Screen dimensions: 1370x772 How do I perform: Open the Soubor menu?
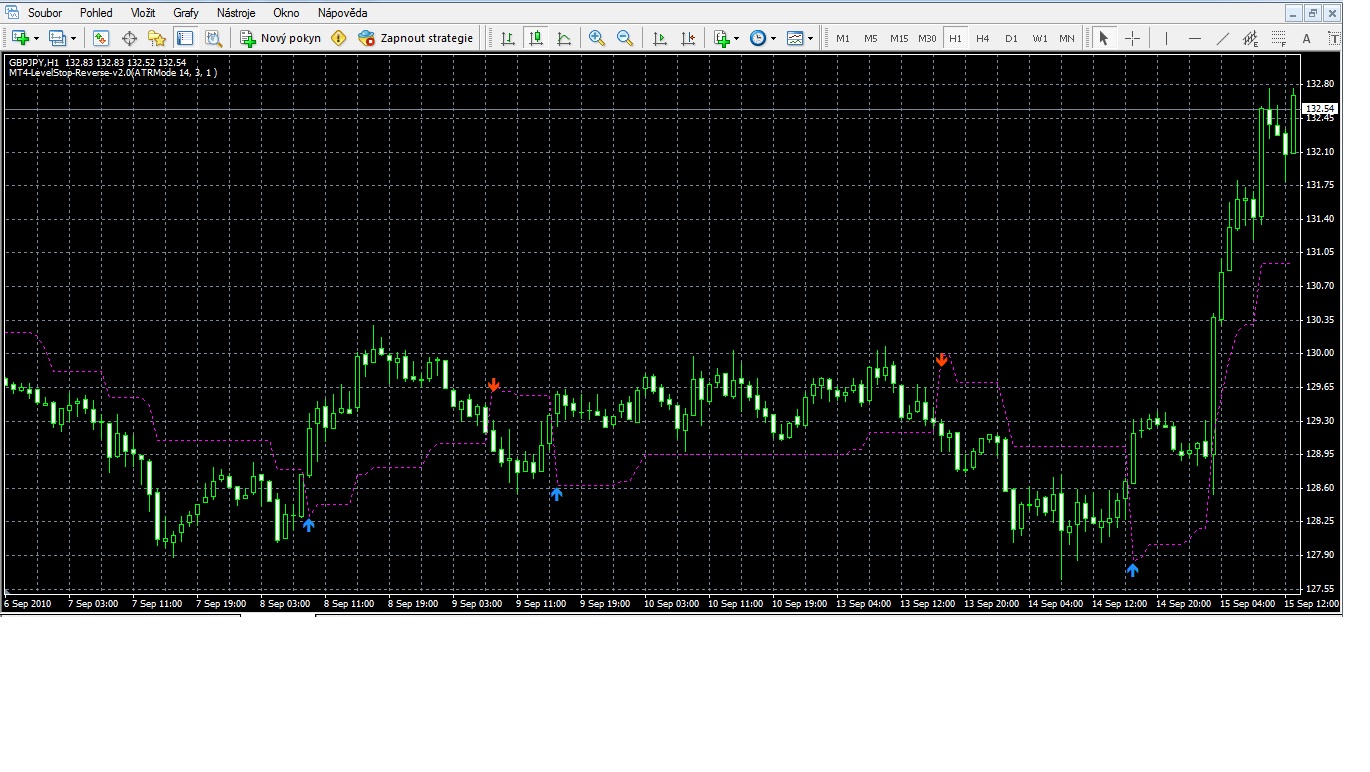[45, 13]
